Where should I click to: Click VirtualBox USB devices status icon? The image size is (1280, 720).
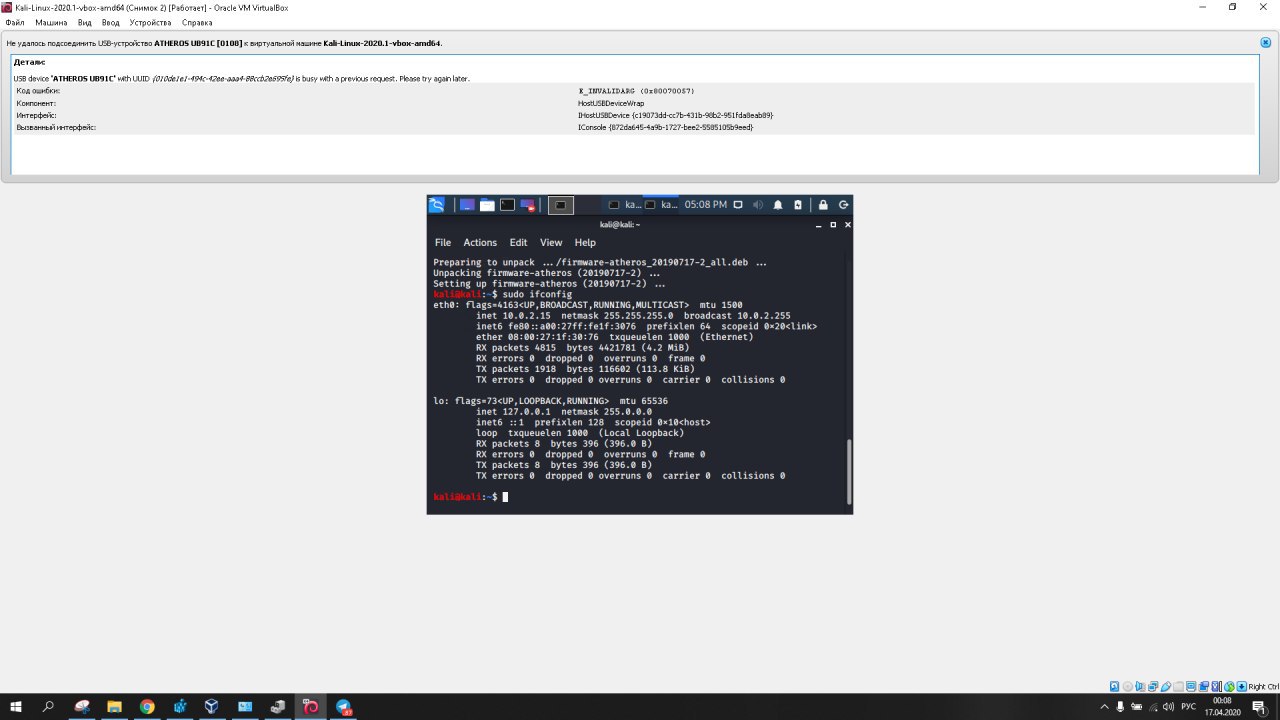1166,686
